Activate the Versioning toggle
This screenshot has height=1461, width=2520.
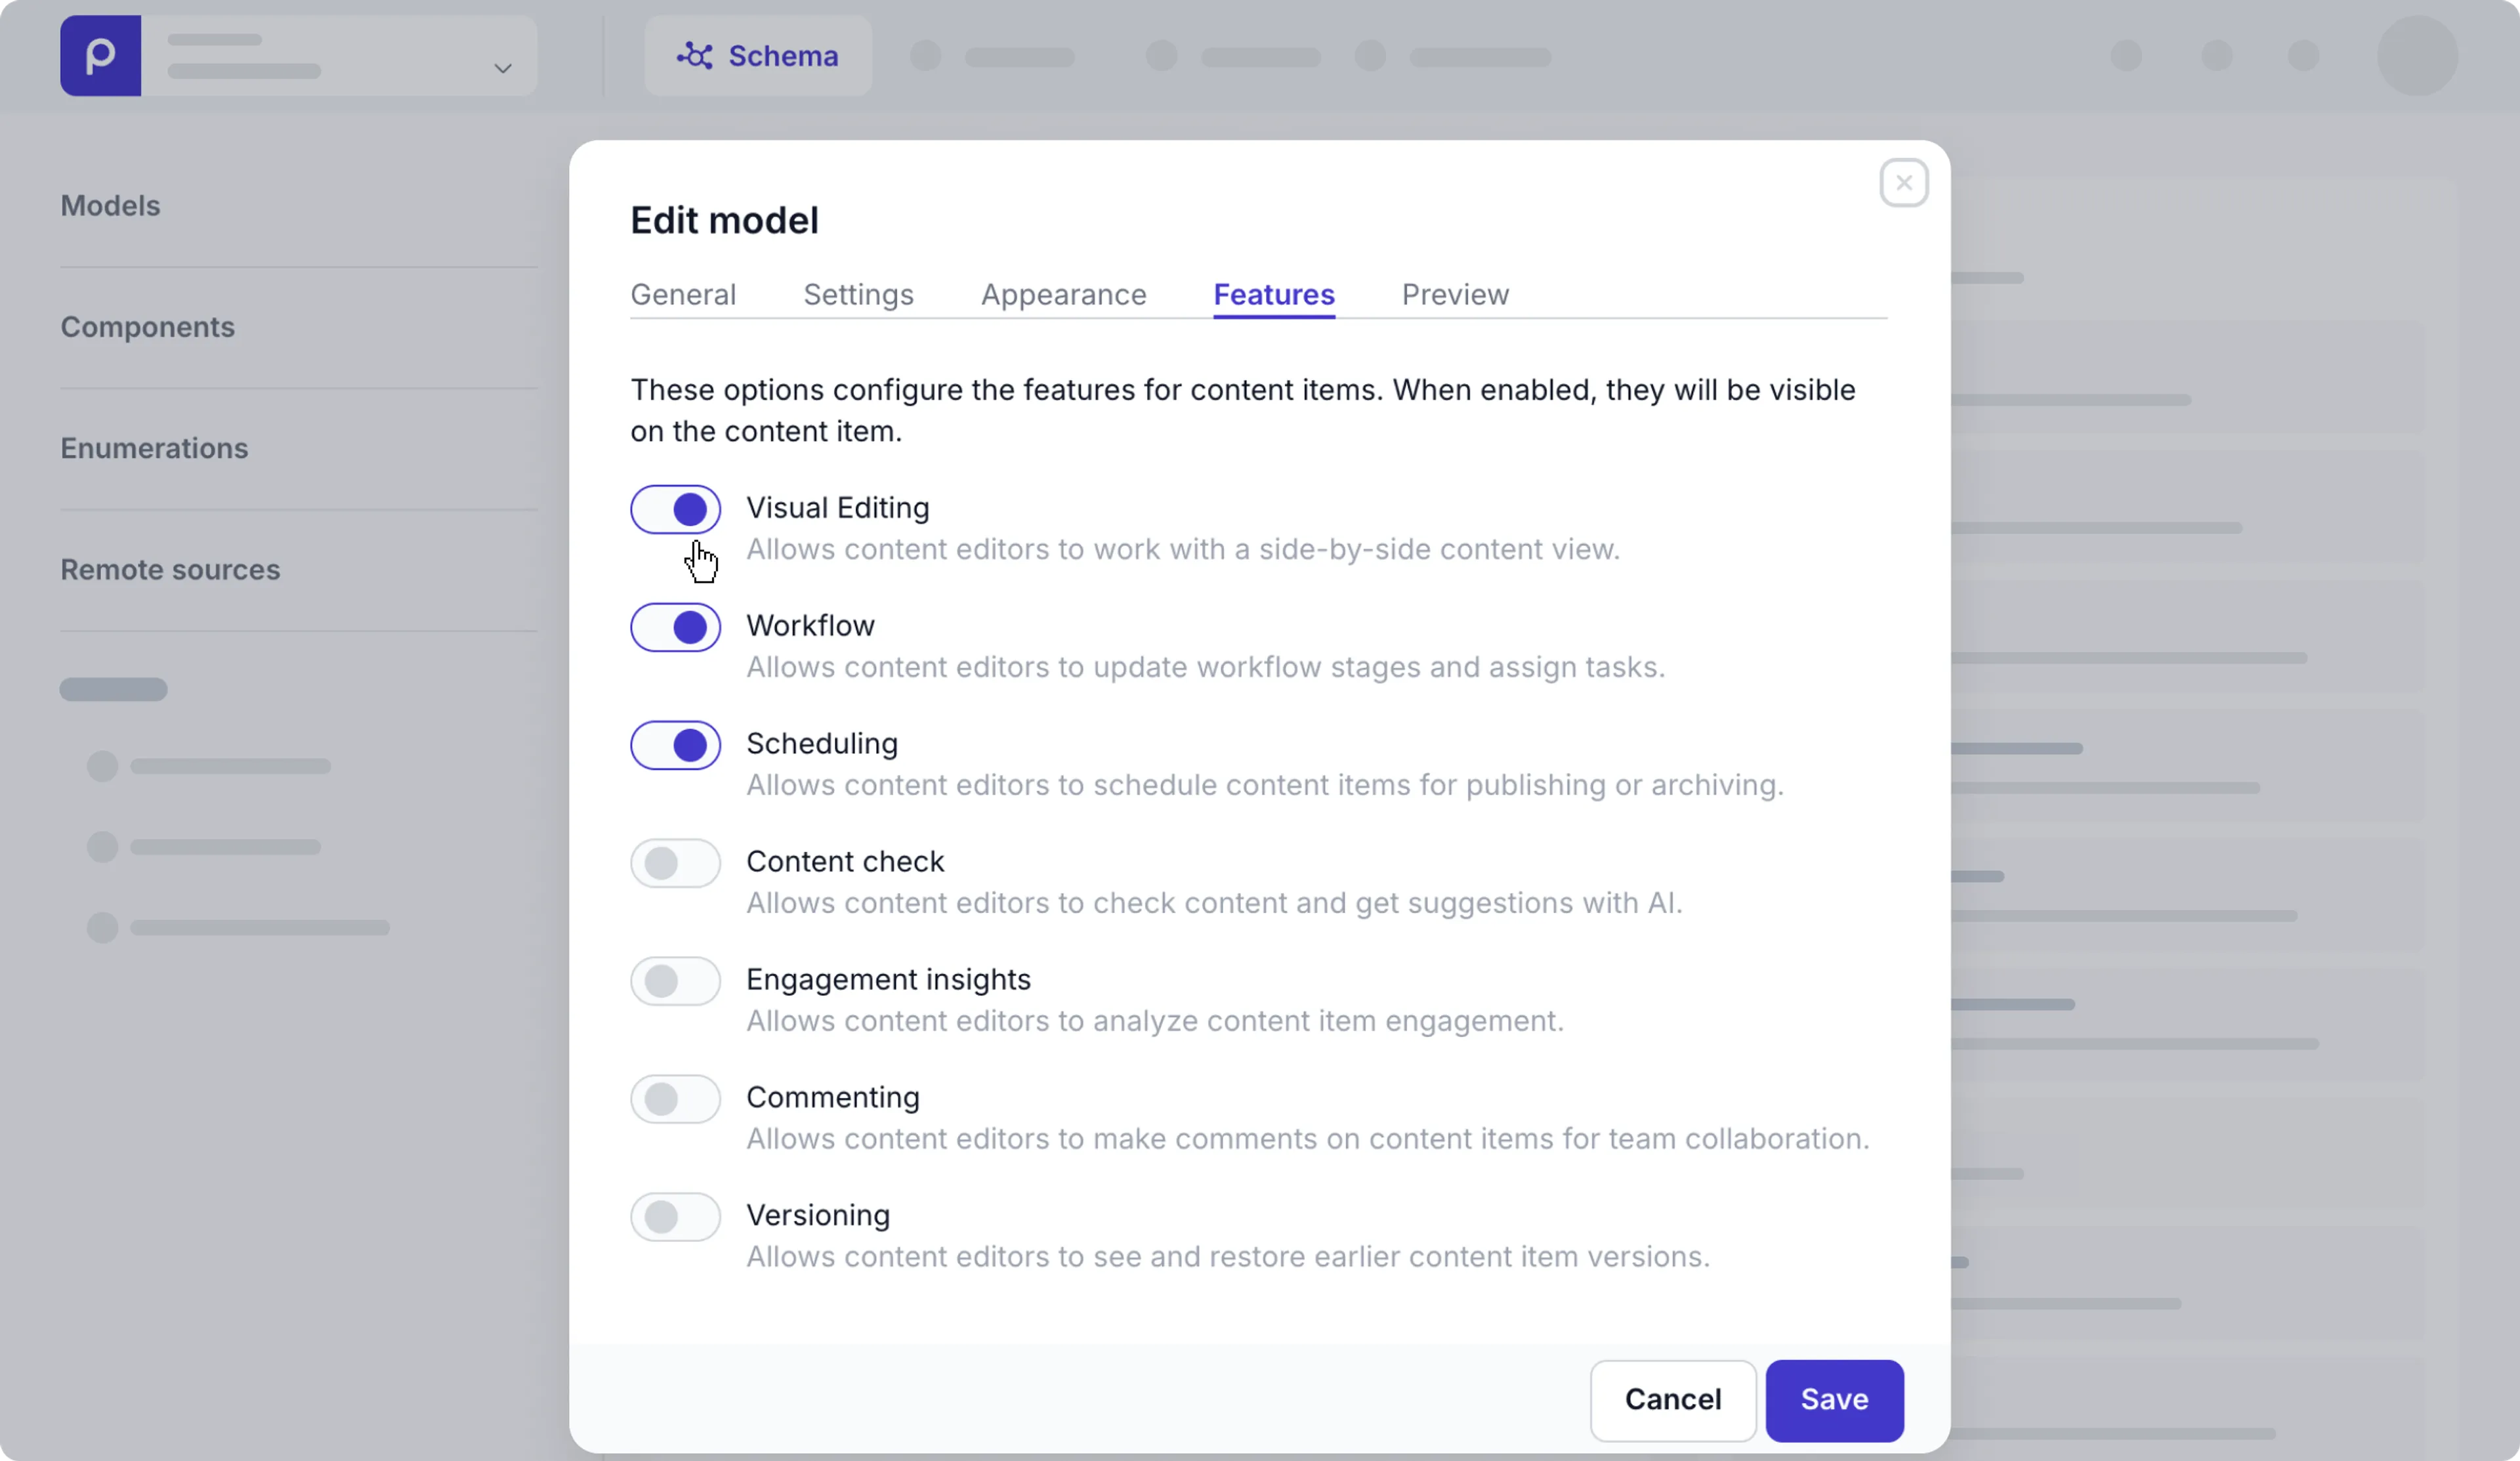674,1217
